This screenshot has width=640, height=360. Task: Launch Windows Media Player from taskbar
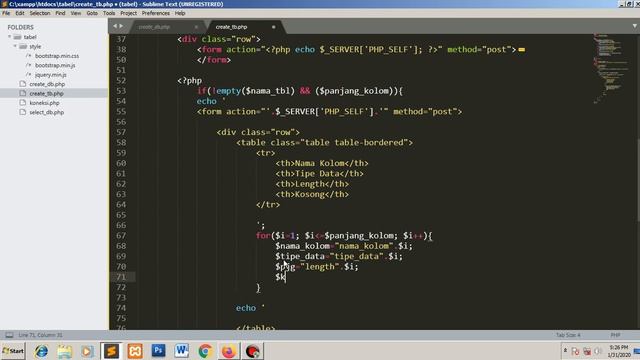click(87, 351)
